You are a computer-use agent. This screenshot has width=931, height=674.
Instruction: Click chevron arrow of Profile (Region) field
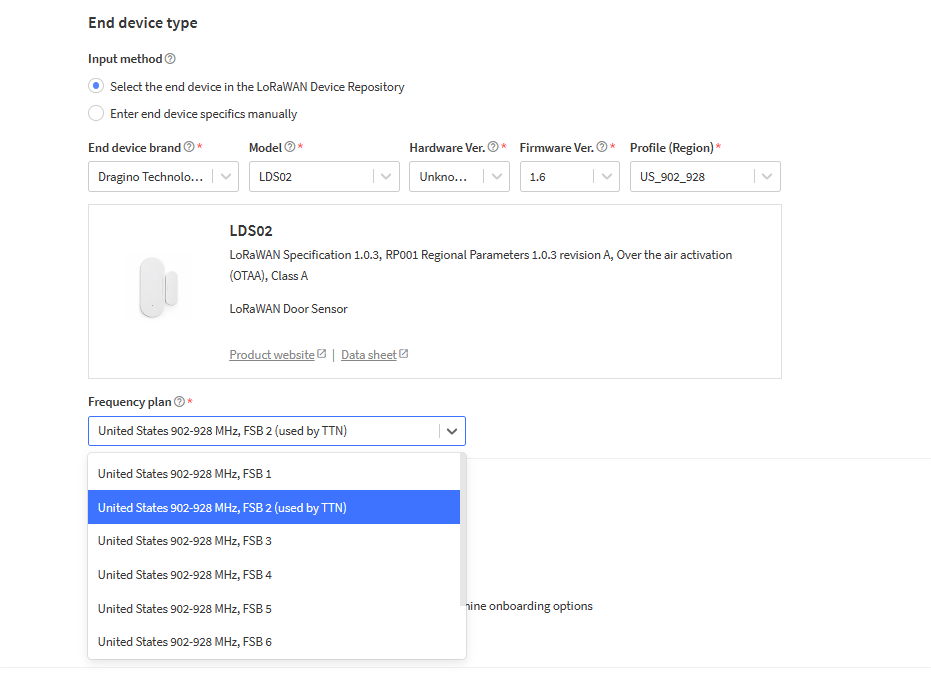pos(767,176)
